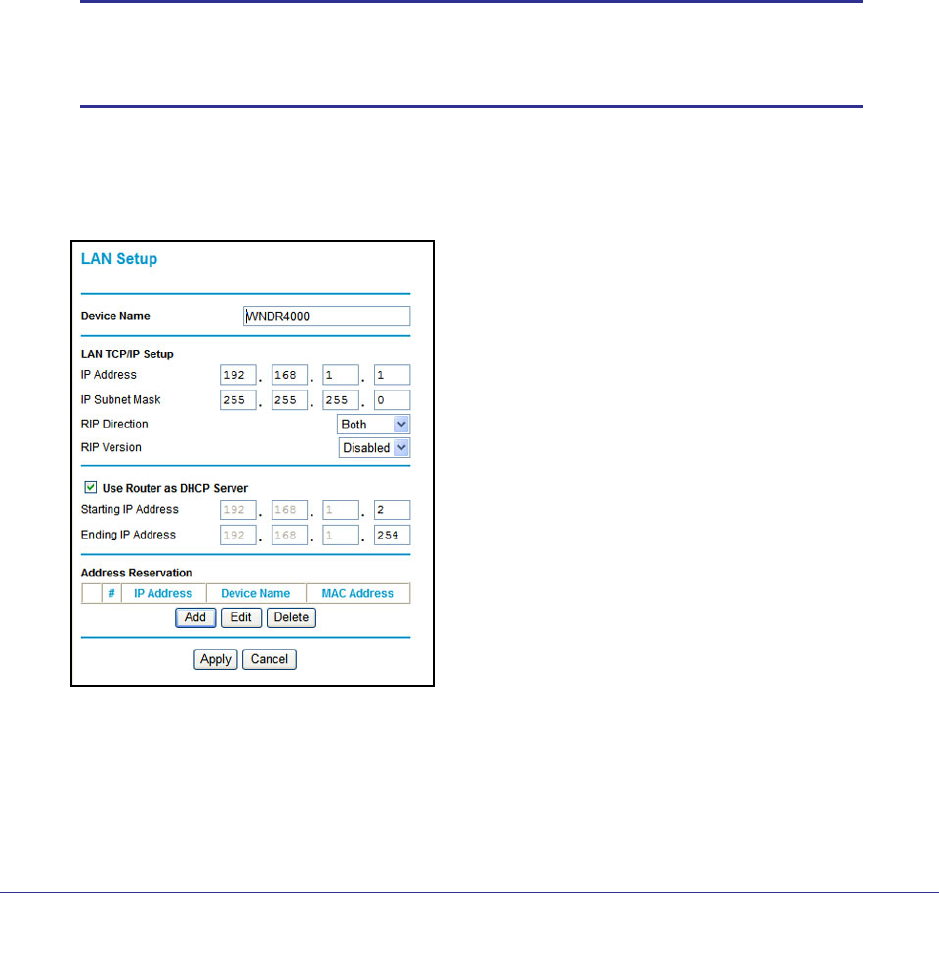Screen dimensions: 939x962
Task: Select Subnet Mask first octet 255
Action: (238, 400)
